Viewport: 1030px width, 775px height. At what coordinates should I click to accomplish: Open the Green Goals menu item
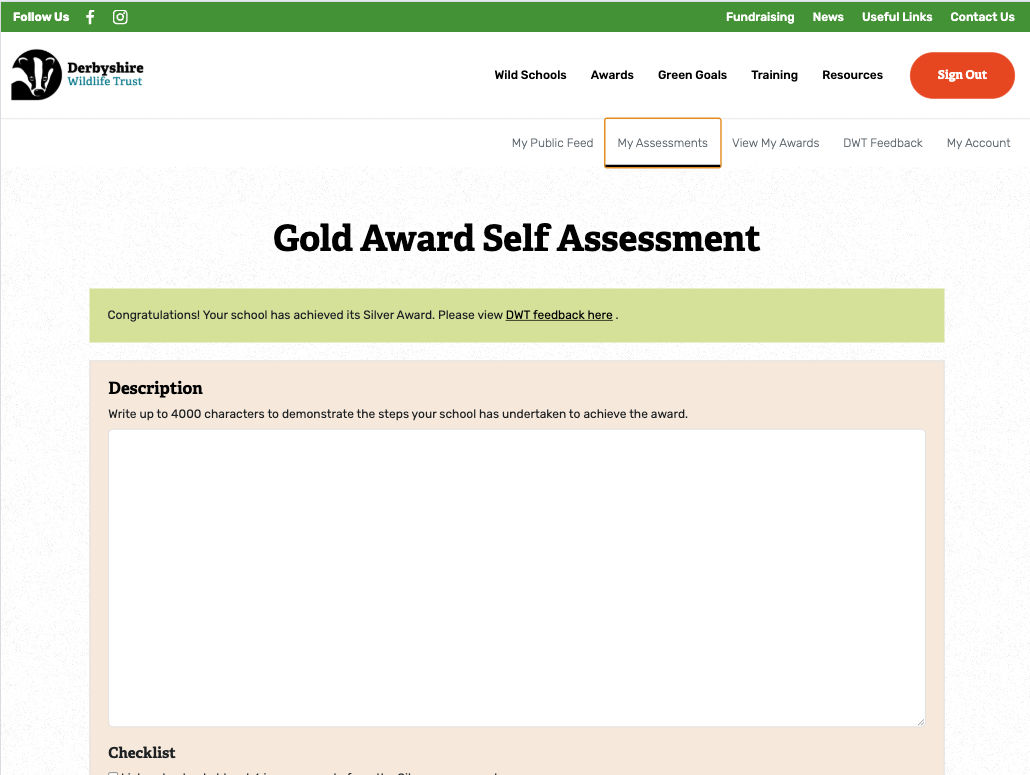[692, 75]
